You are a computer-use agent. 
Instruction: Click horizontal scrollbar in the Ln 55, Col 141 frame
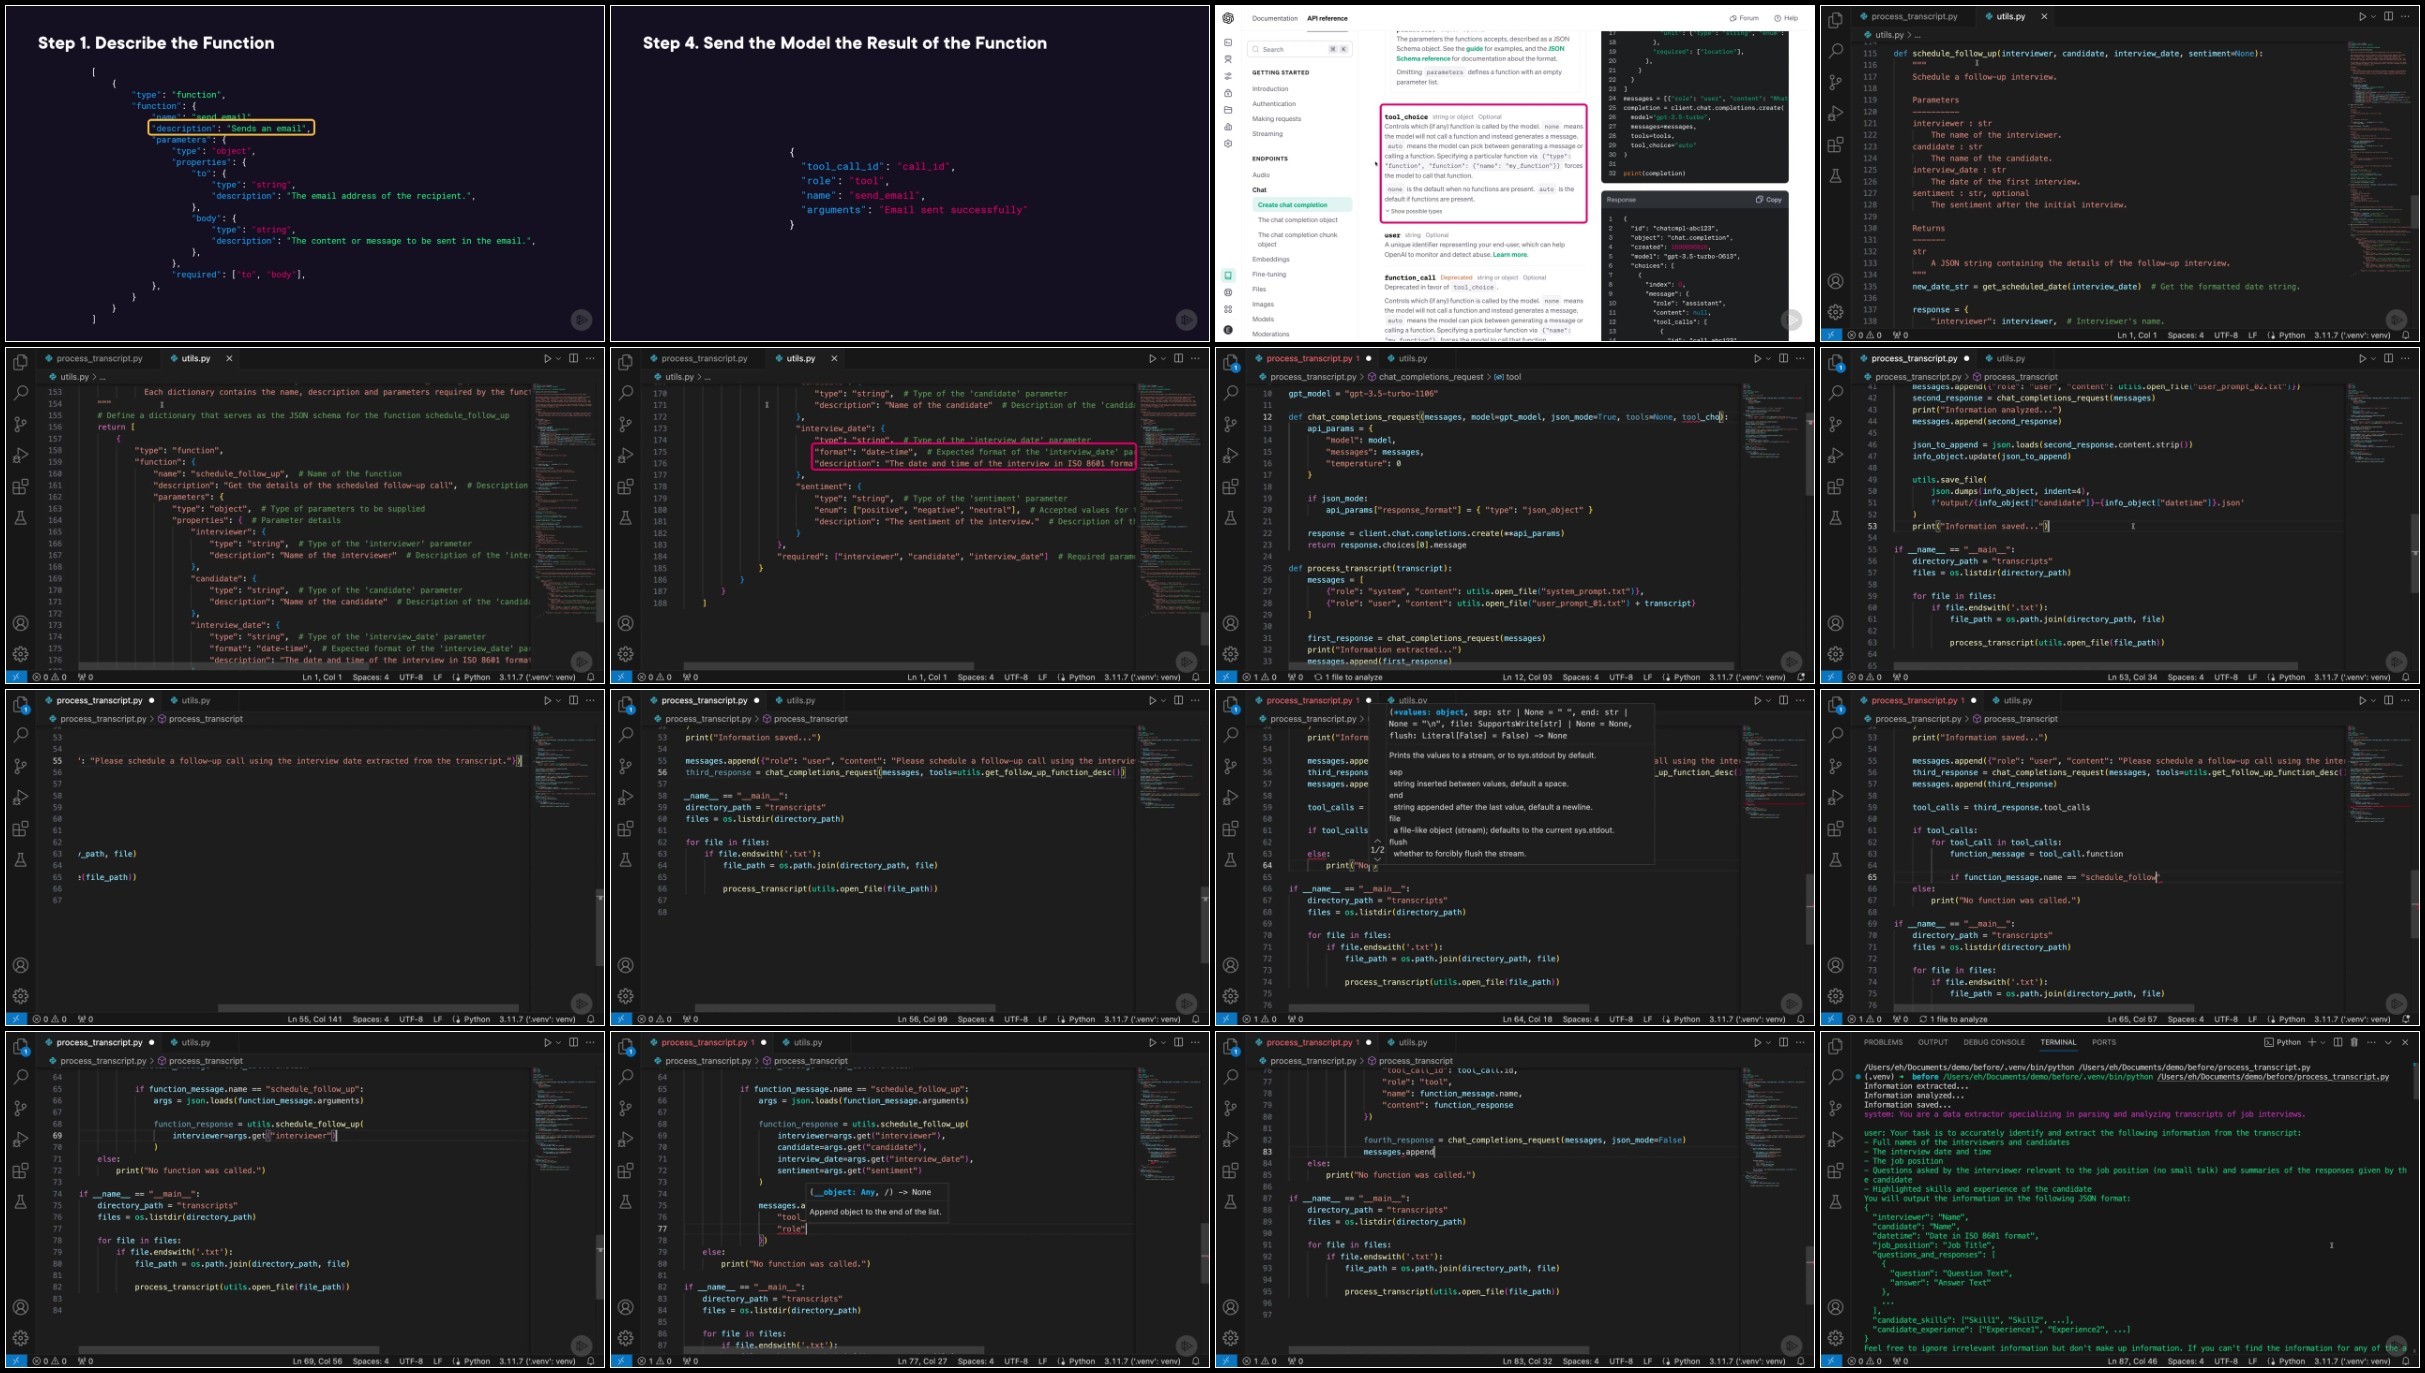pos(368,1008)
